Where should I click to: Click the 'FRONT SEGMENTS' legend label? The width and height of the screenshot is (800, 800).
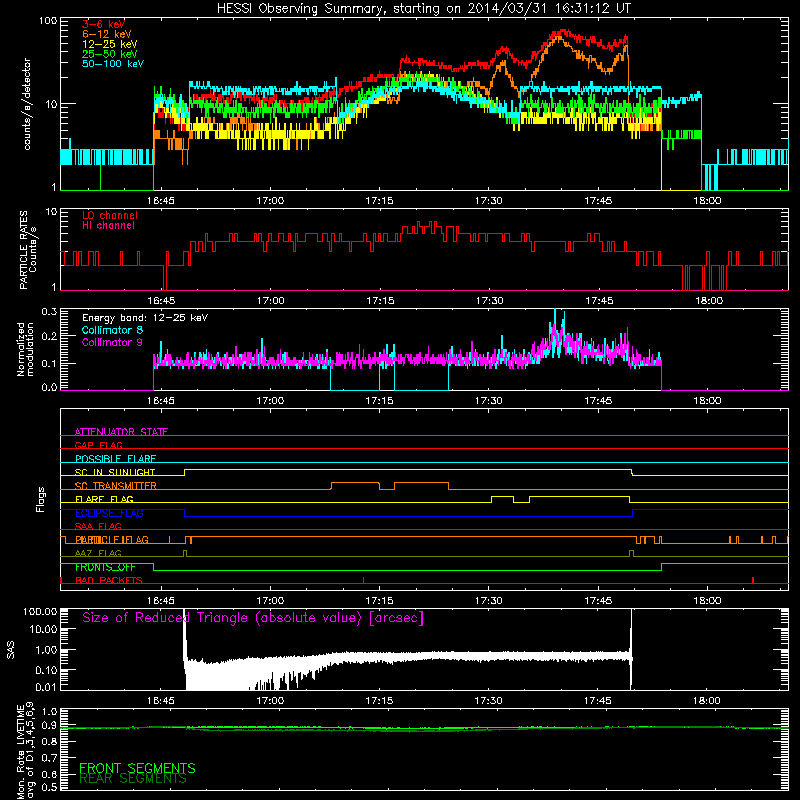tap(137, 768)
